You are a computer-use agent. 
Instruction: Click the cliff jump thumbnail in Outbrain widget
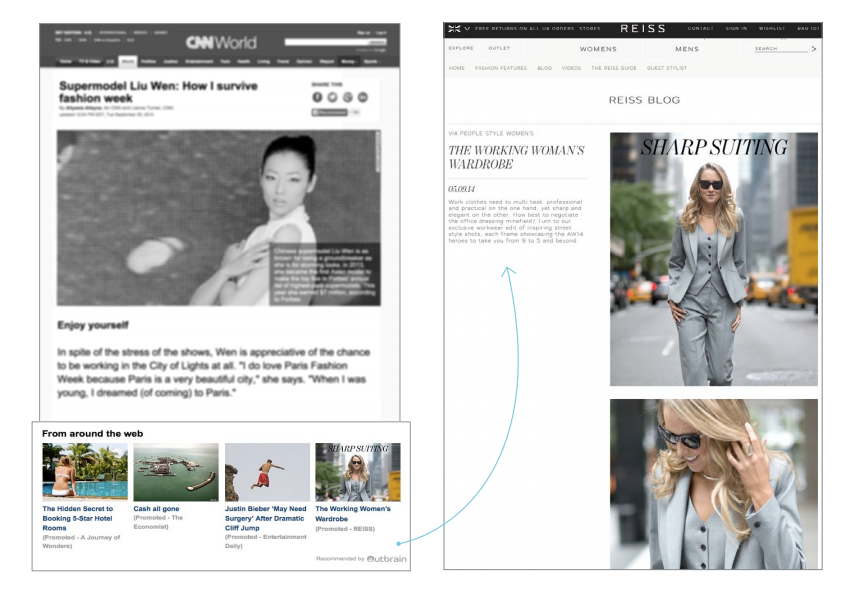click(267, 472)
